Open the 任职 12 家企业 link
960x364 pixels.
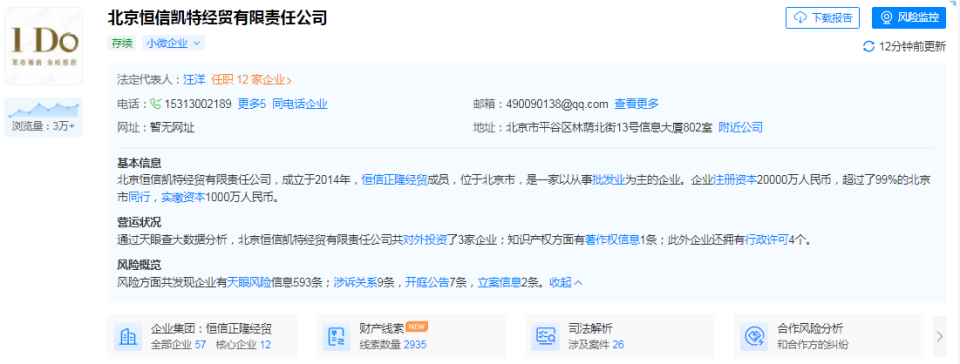pyautogui.click(x=251, y=80)
